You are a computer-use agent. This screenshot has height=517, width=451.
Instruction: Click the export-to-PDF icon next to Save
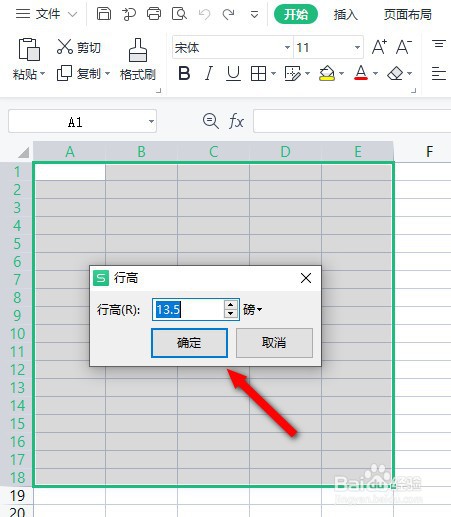(x=129, y=14)
